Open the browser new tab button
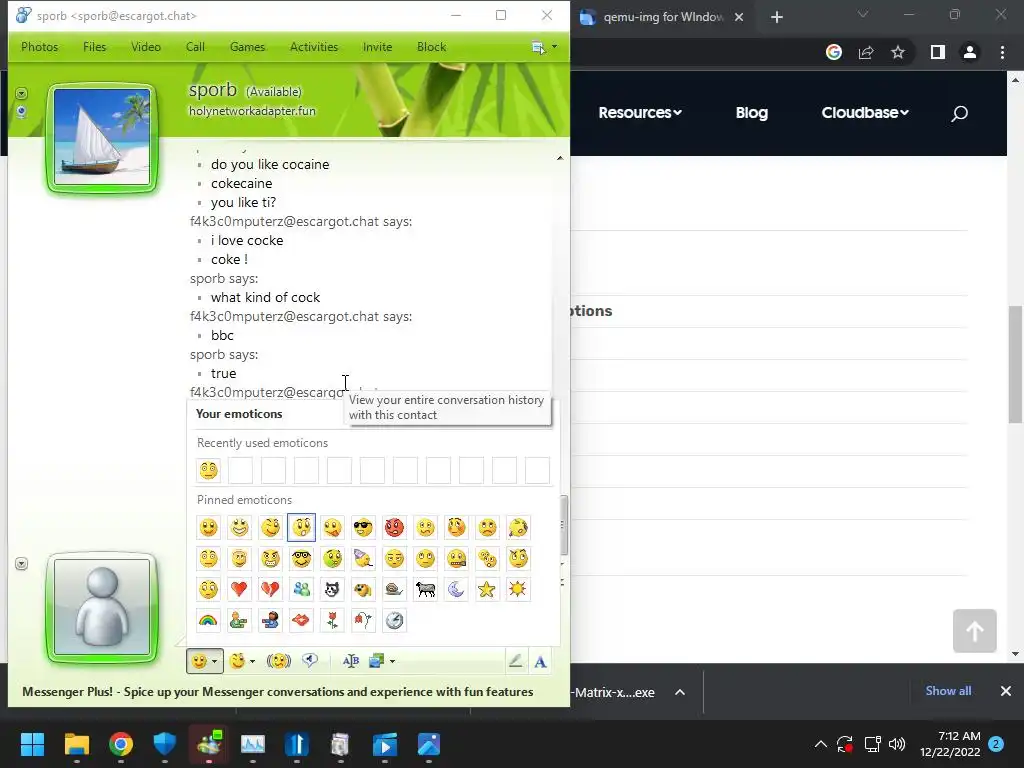 (x=776, y=17)
